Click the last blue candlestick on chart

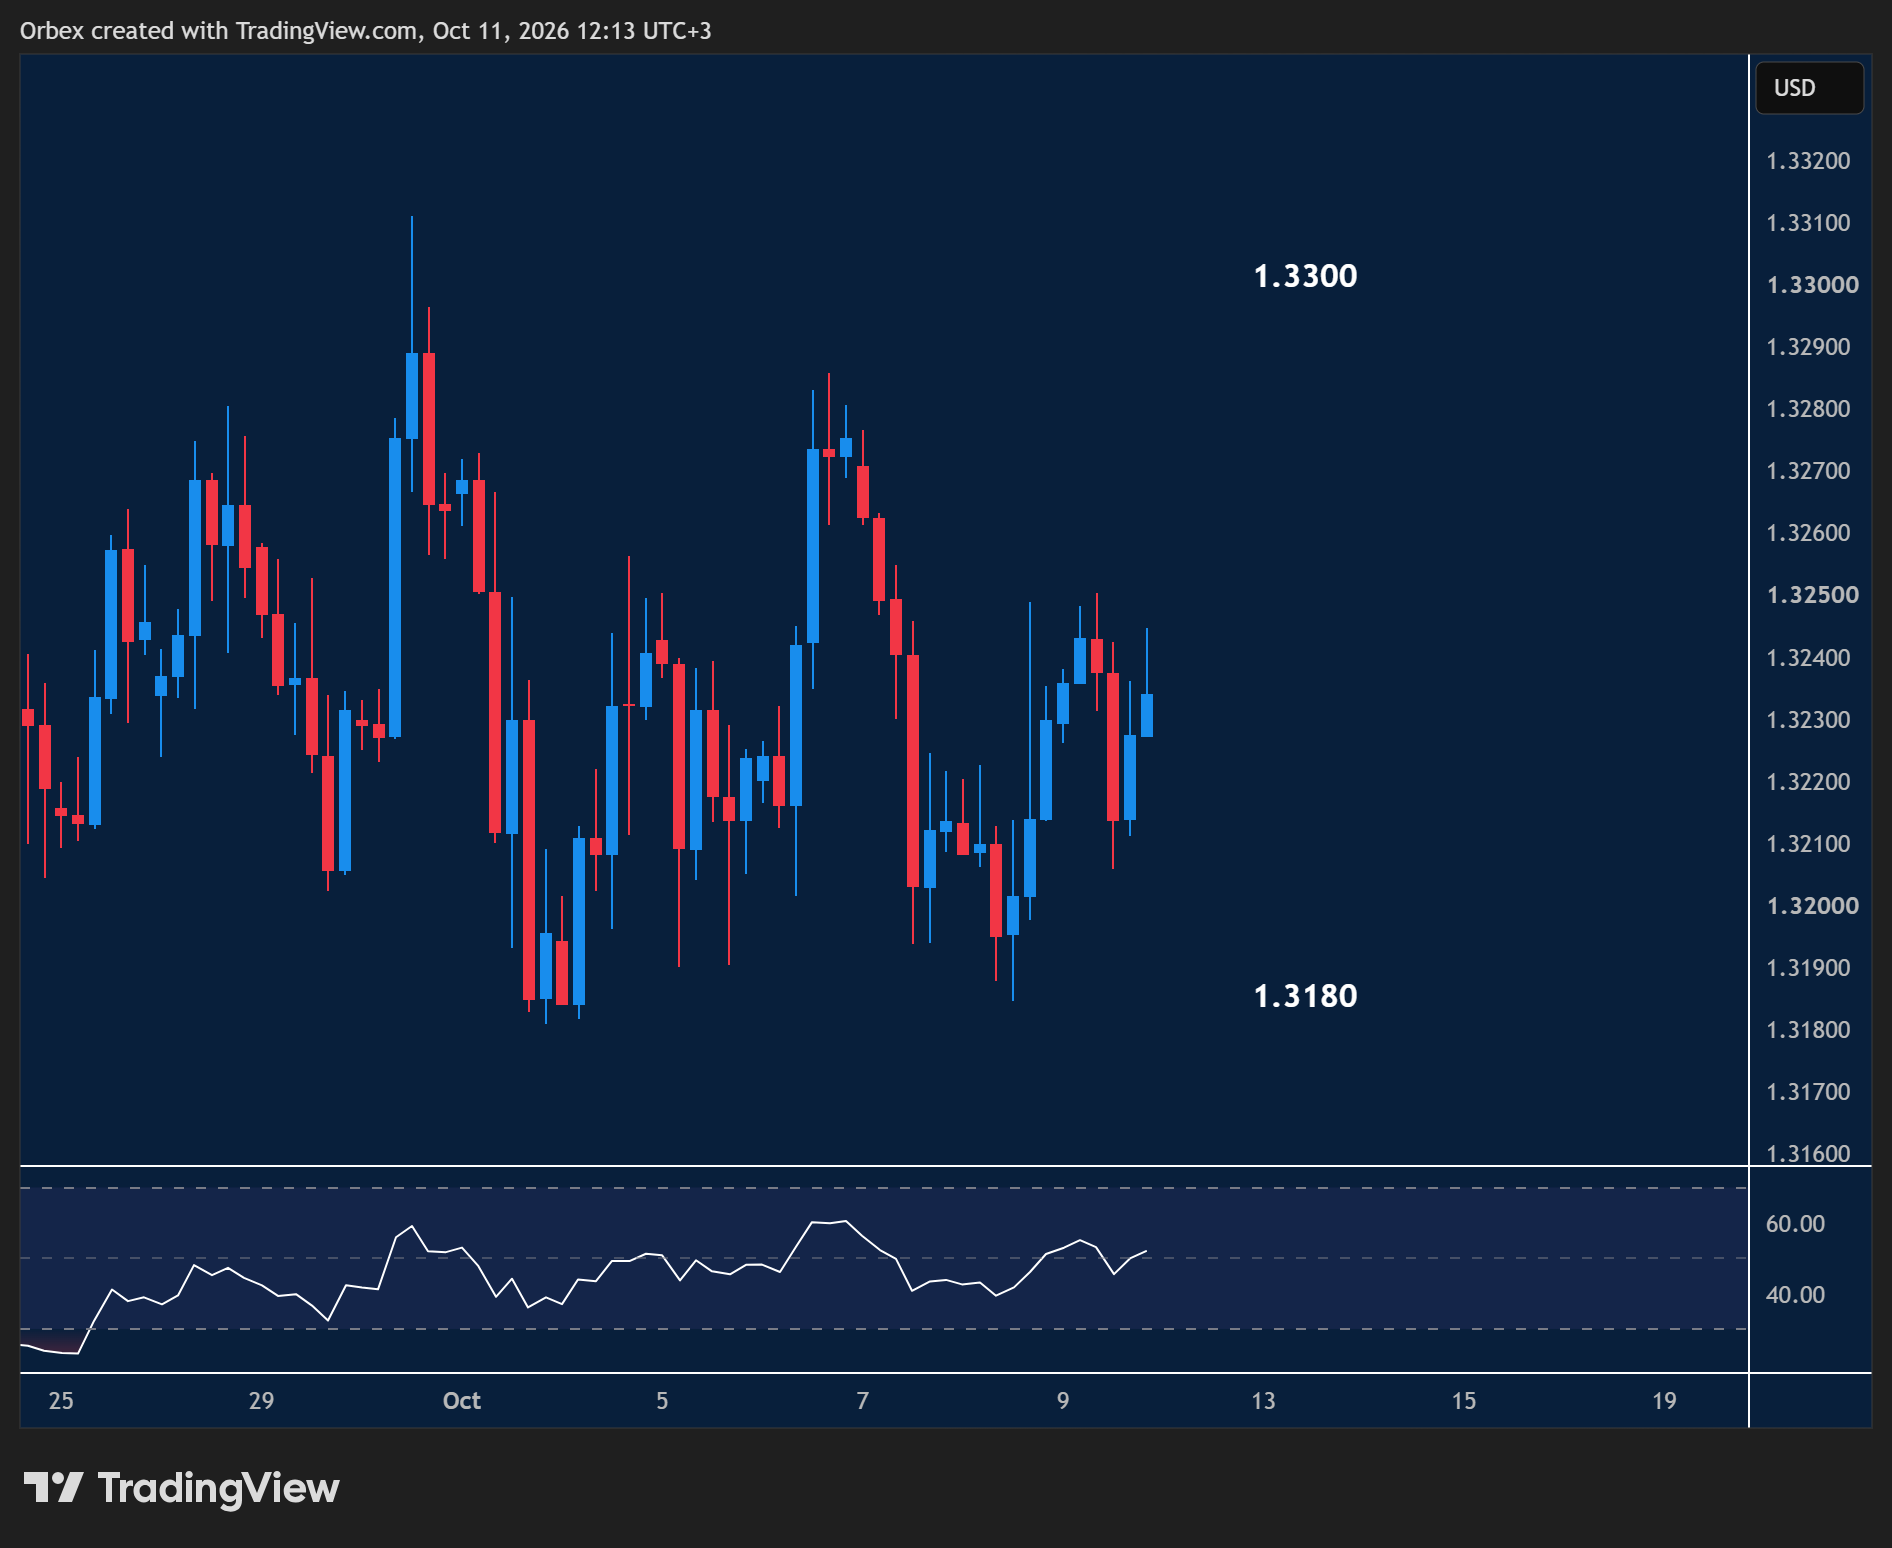click(1147, 715)
